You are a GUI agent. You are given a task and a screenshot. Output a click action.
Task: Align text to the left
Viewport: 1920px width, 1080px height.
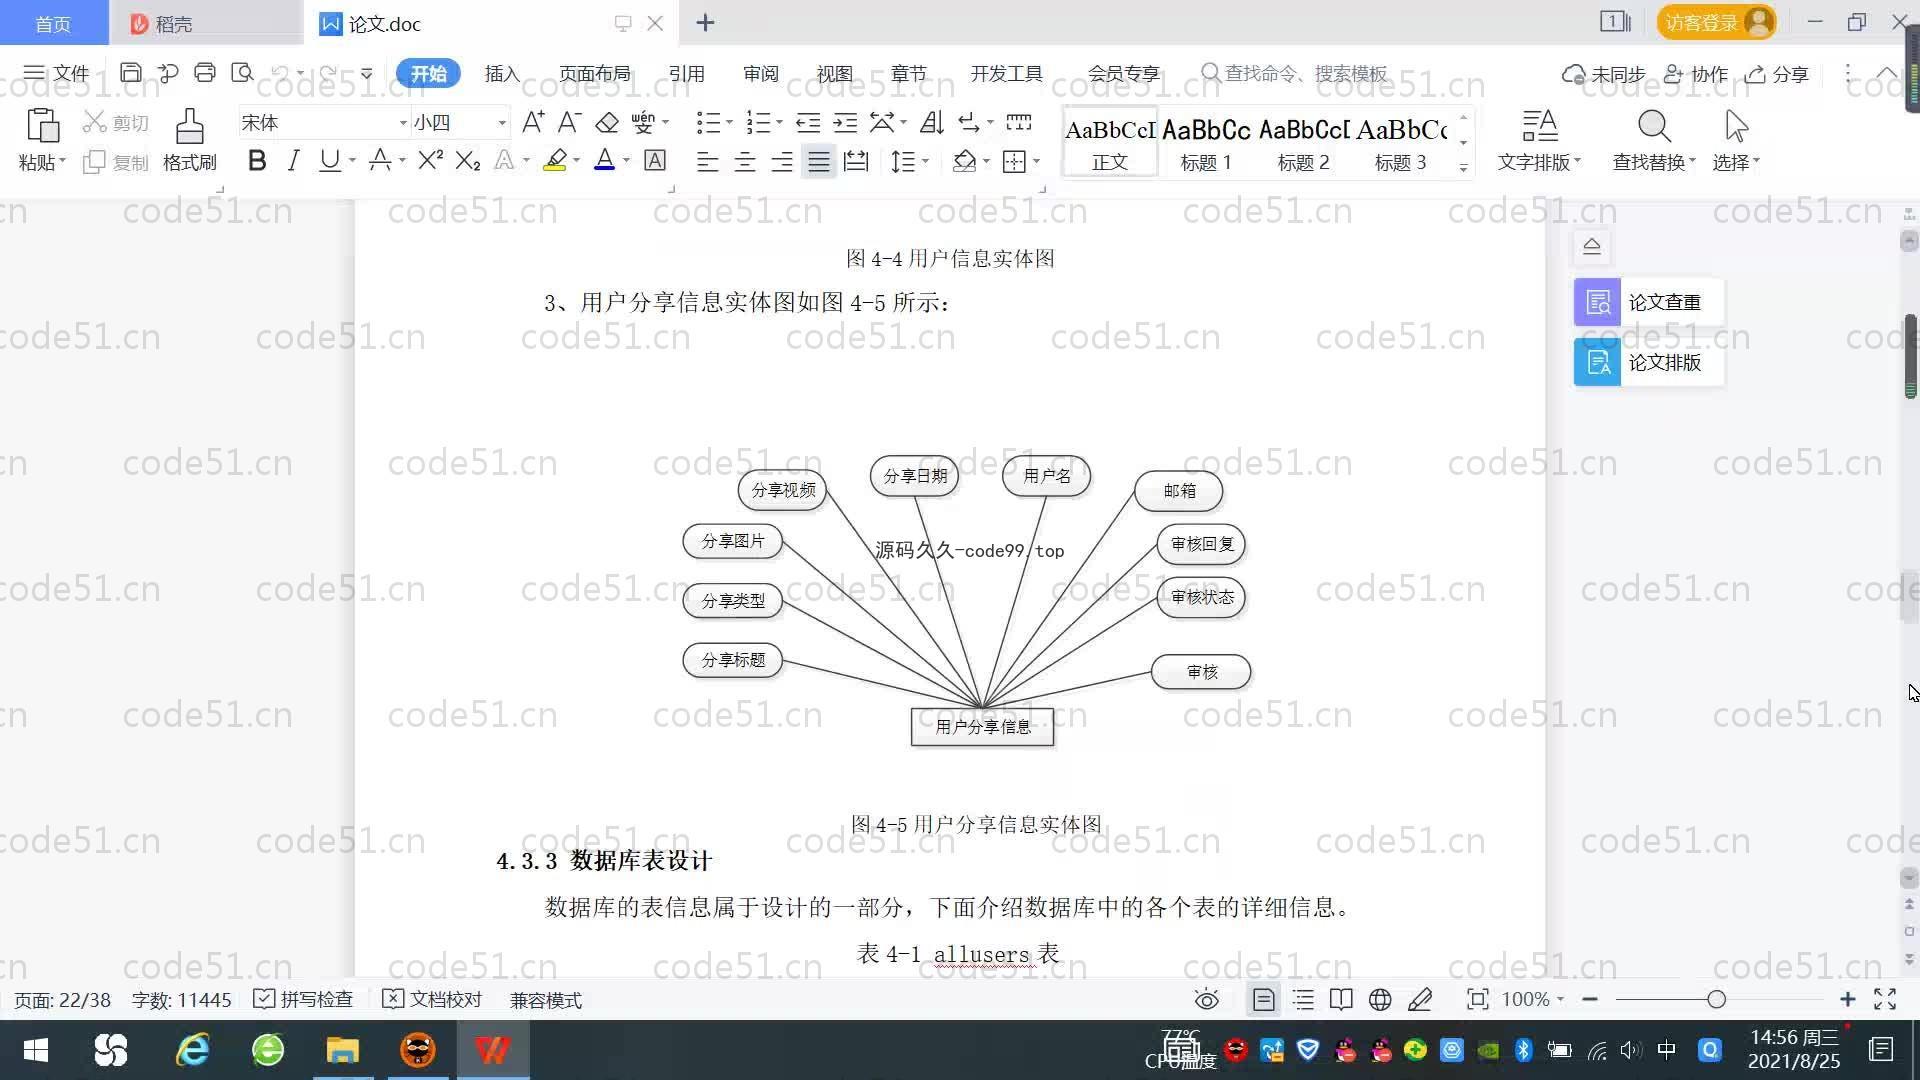707,161
